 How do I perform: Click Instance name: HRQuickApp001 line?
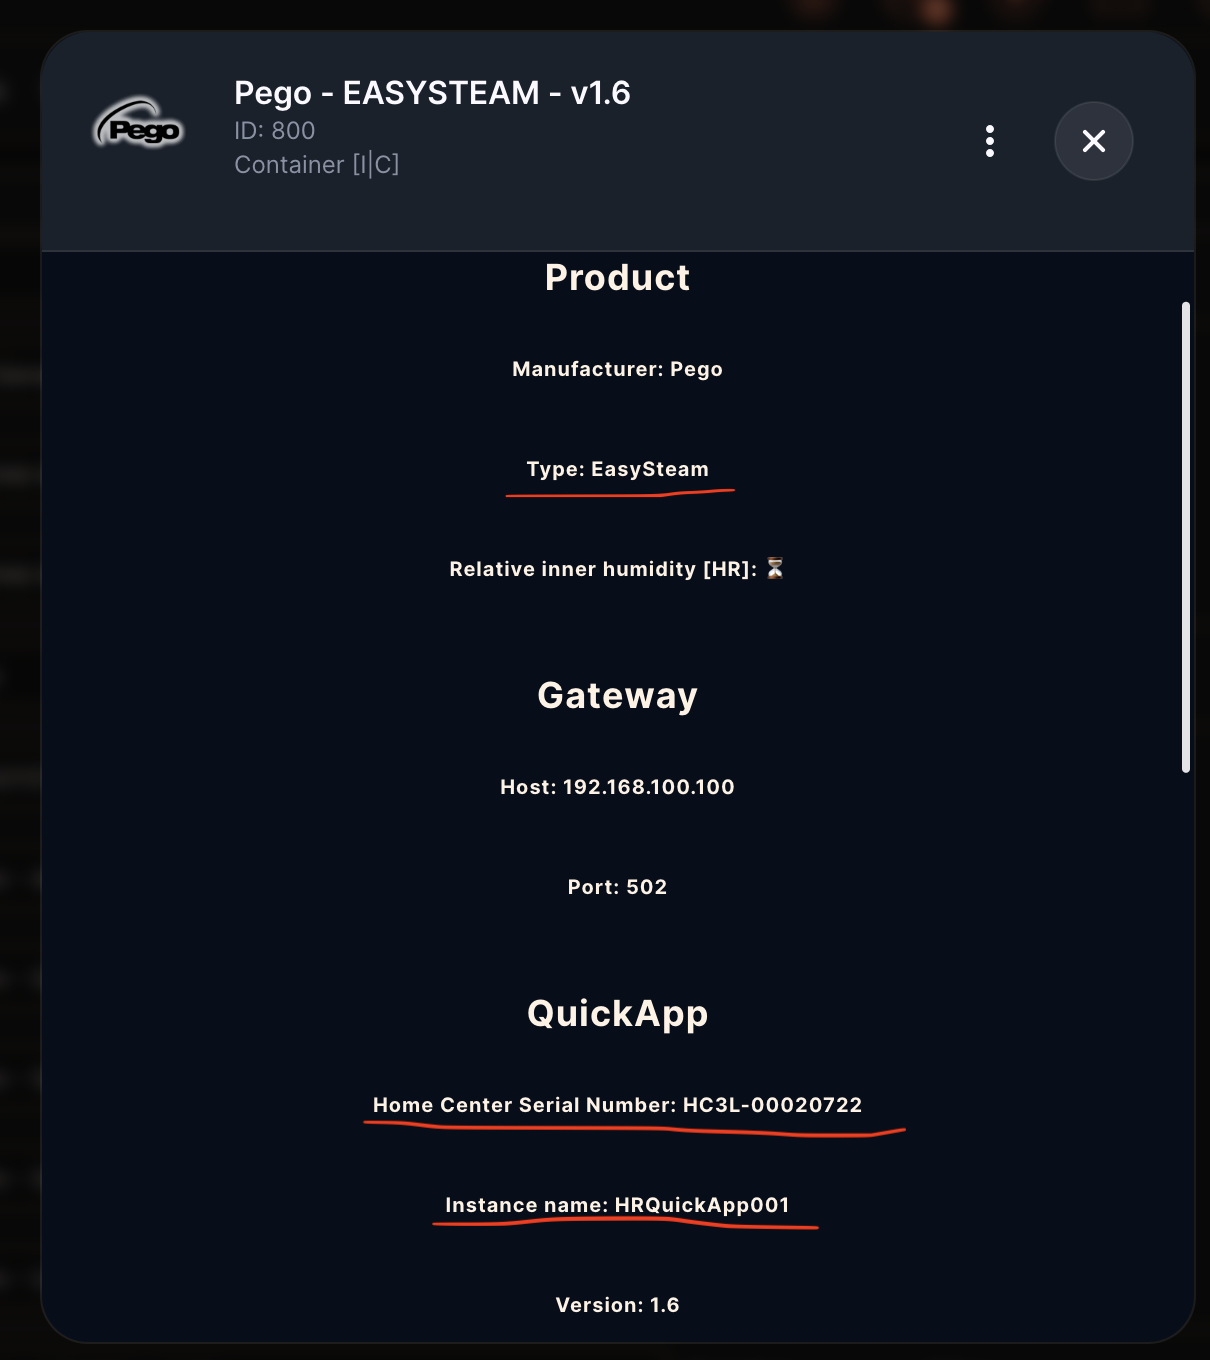click(617, 1205)
